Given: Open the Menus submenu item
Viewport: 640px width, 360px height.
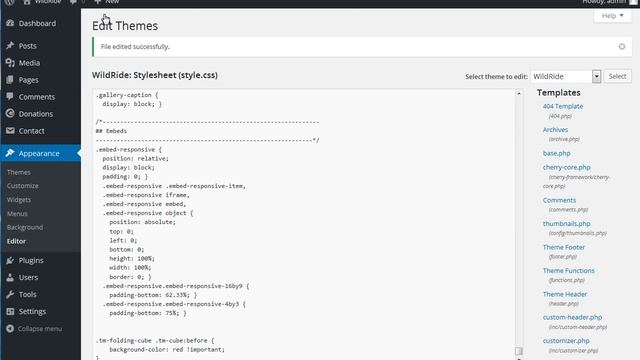Looking at the screenshot, I should click(17, 213).
